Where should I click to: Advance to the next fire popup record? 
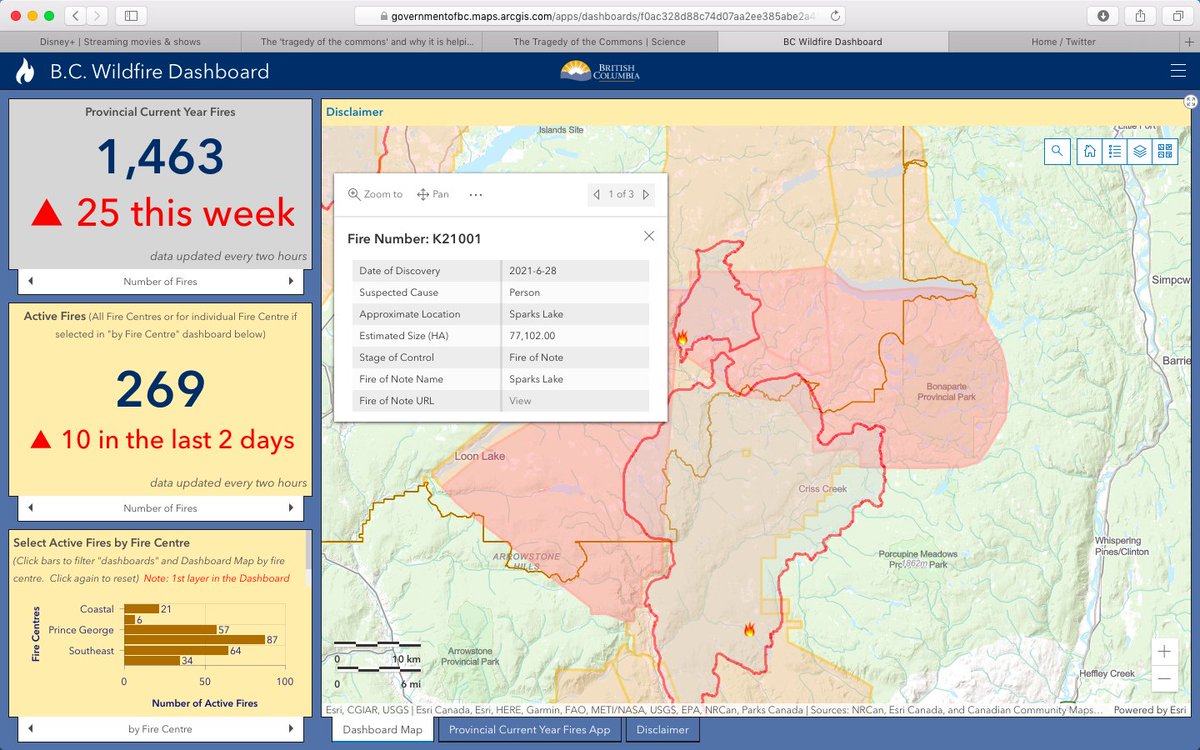coord(645,194)
